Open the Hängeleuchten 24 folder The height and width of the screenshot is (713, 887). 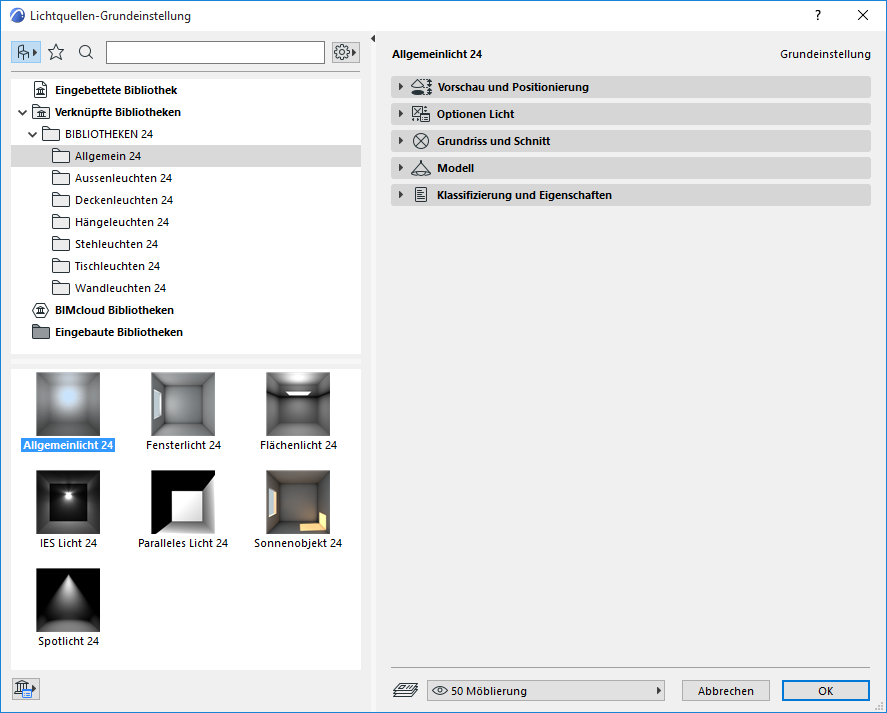pos(122,222)
